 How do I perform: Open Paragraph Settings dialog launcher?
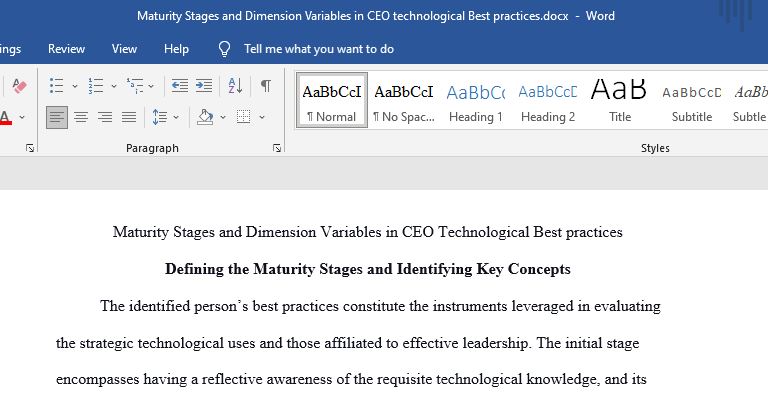(277, 148)
